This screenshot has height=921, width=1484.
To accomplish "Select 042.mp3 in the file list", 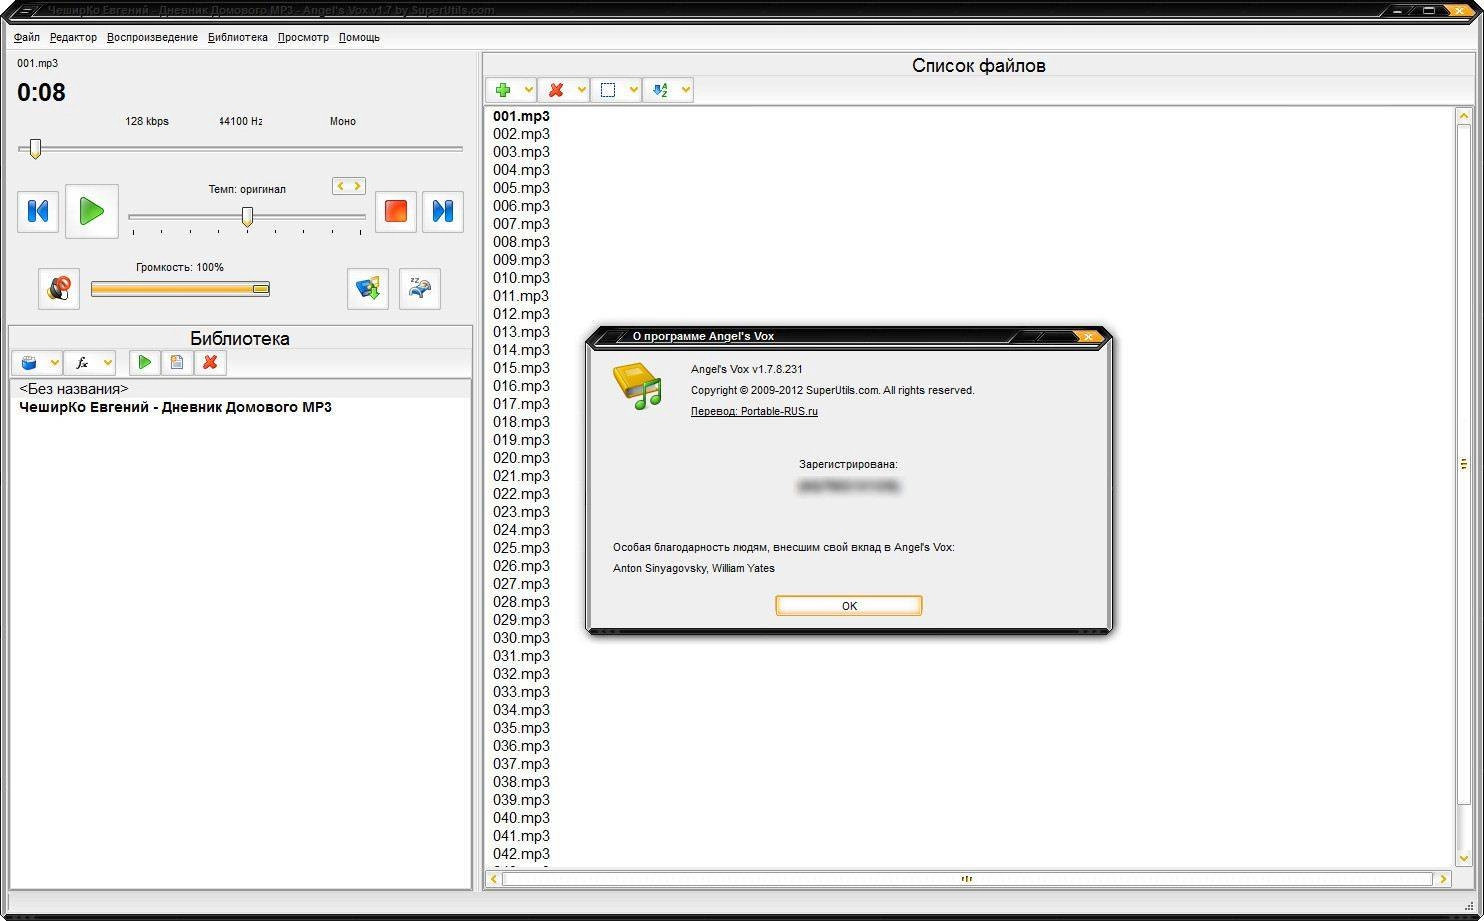I will pos(521,854).
